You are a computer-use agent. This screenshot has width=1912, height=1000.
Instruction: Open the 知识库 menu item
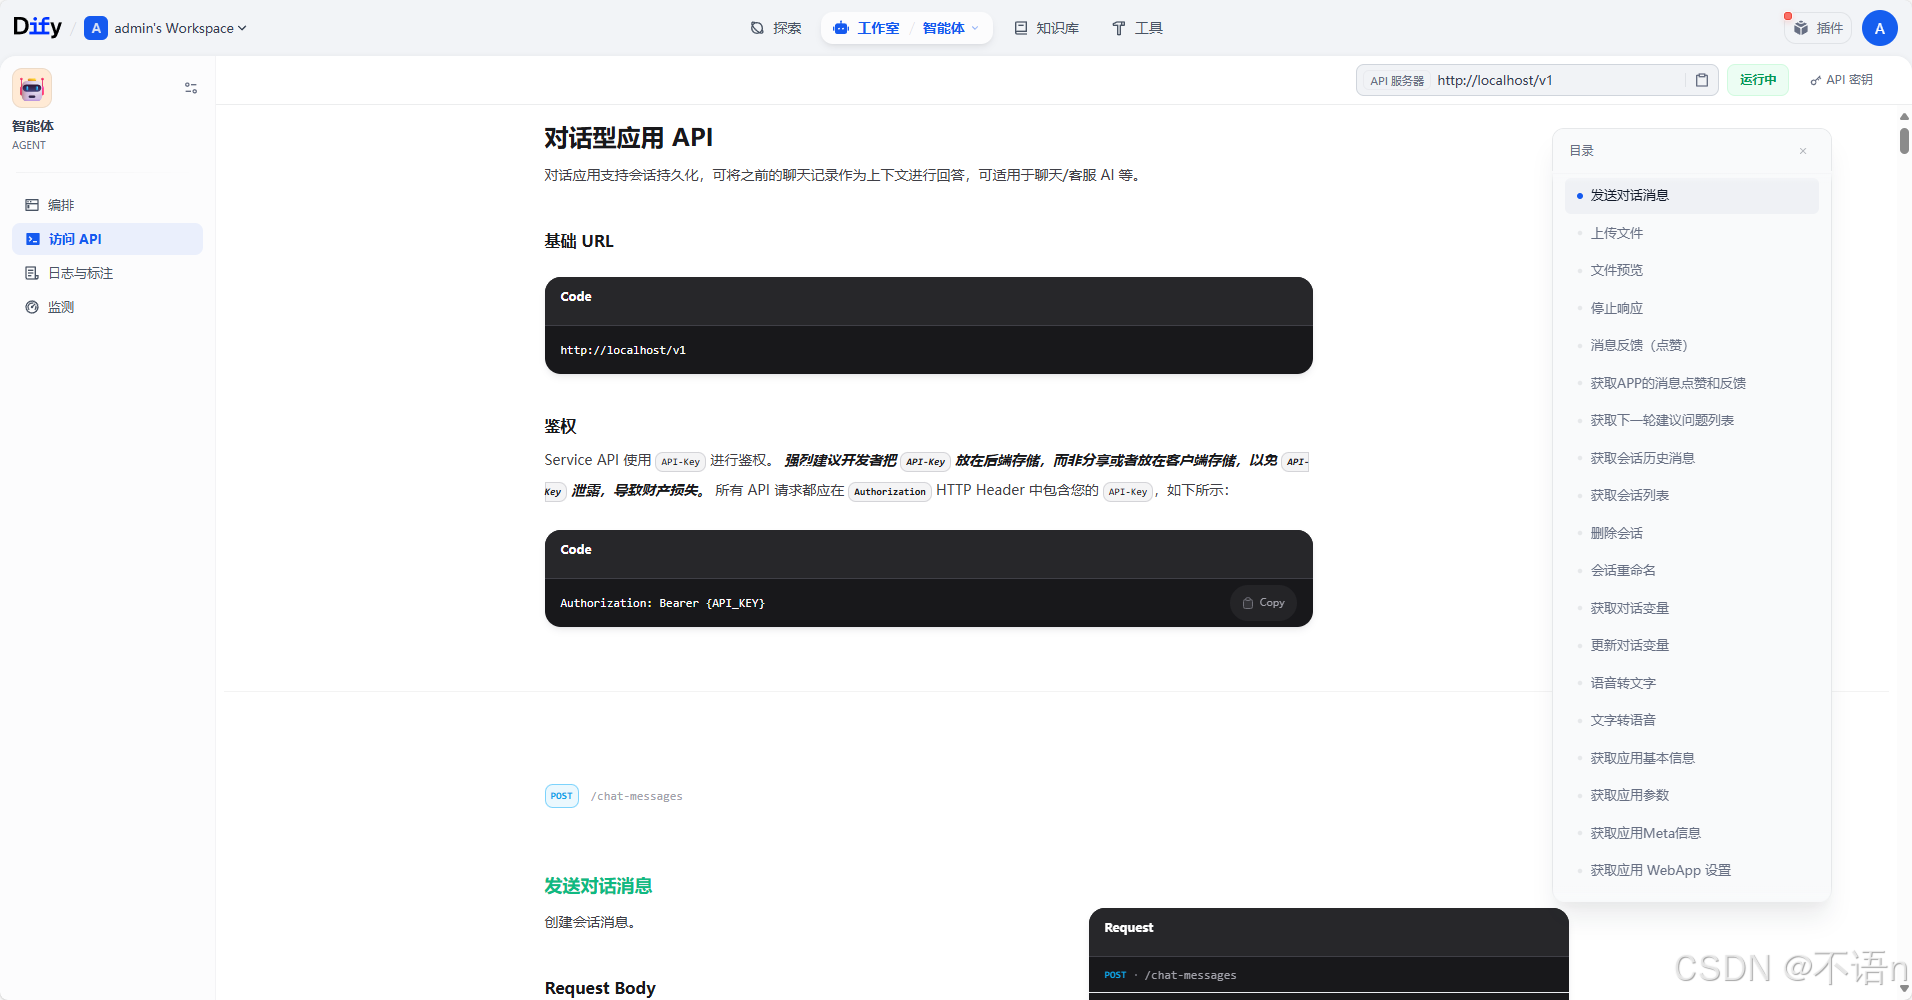(x=1046, y=28)
